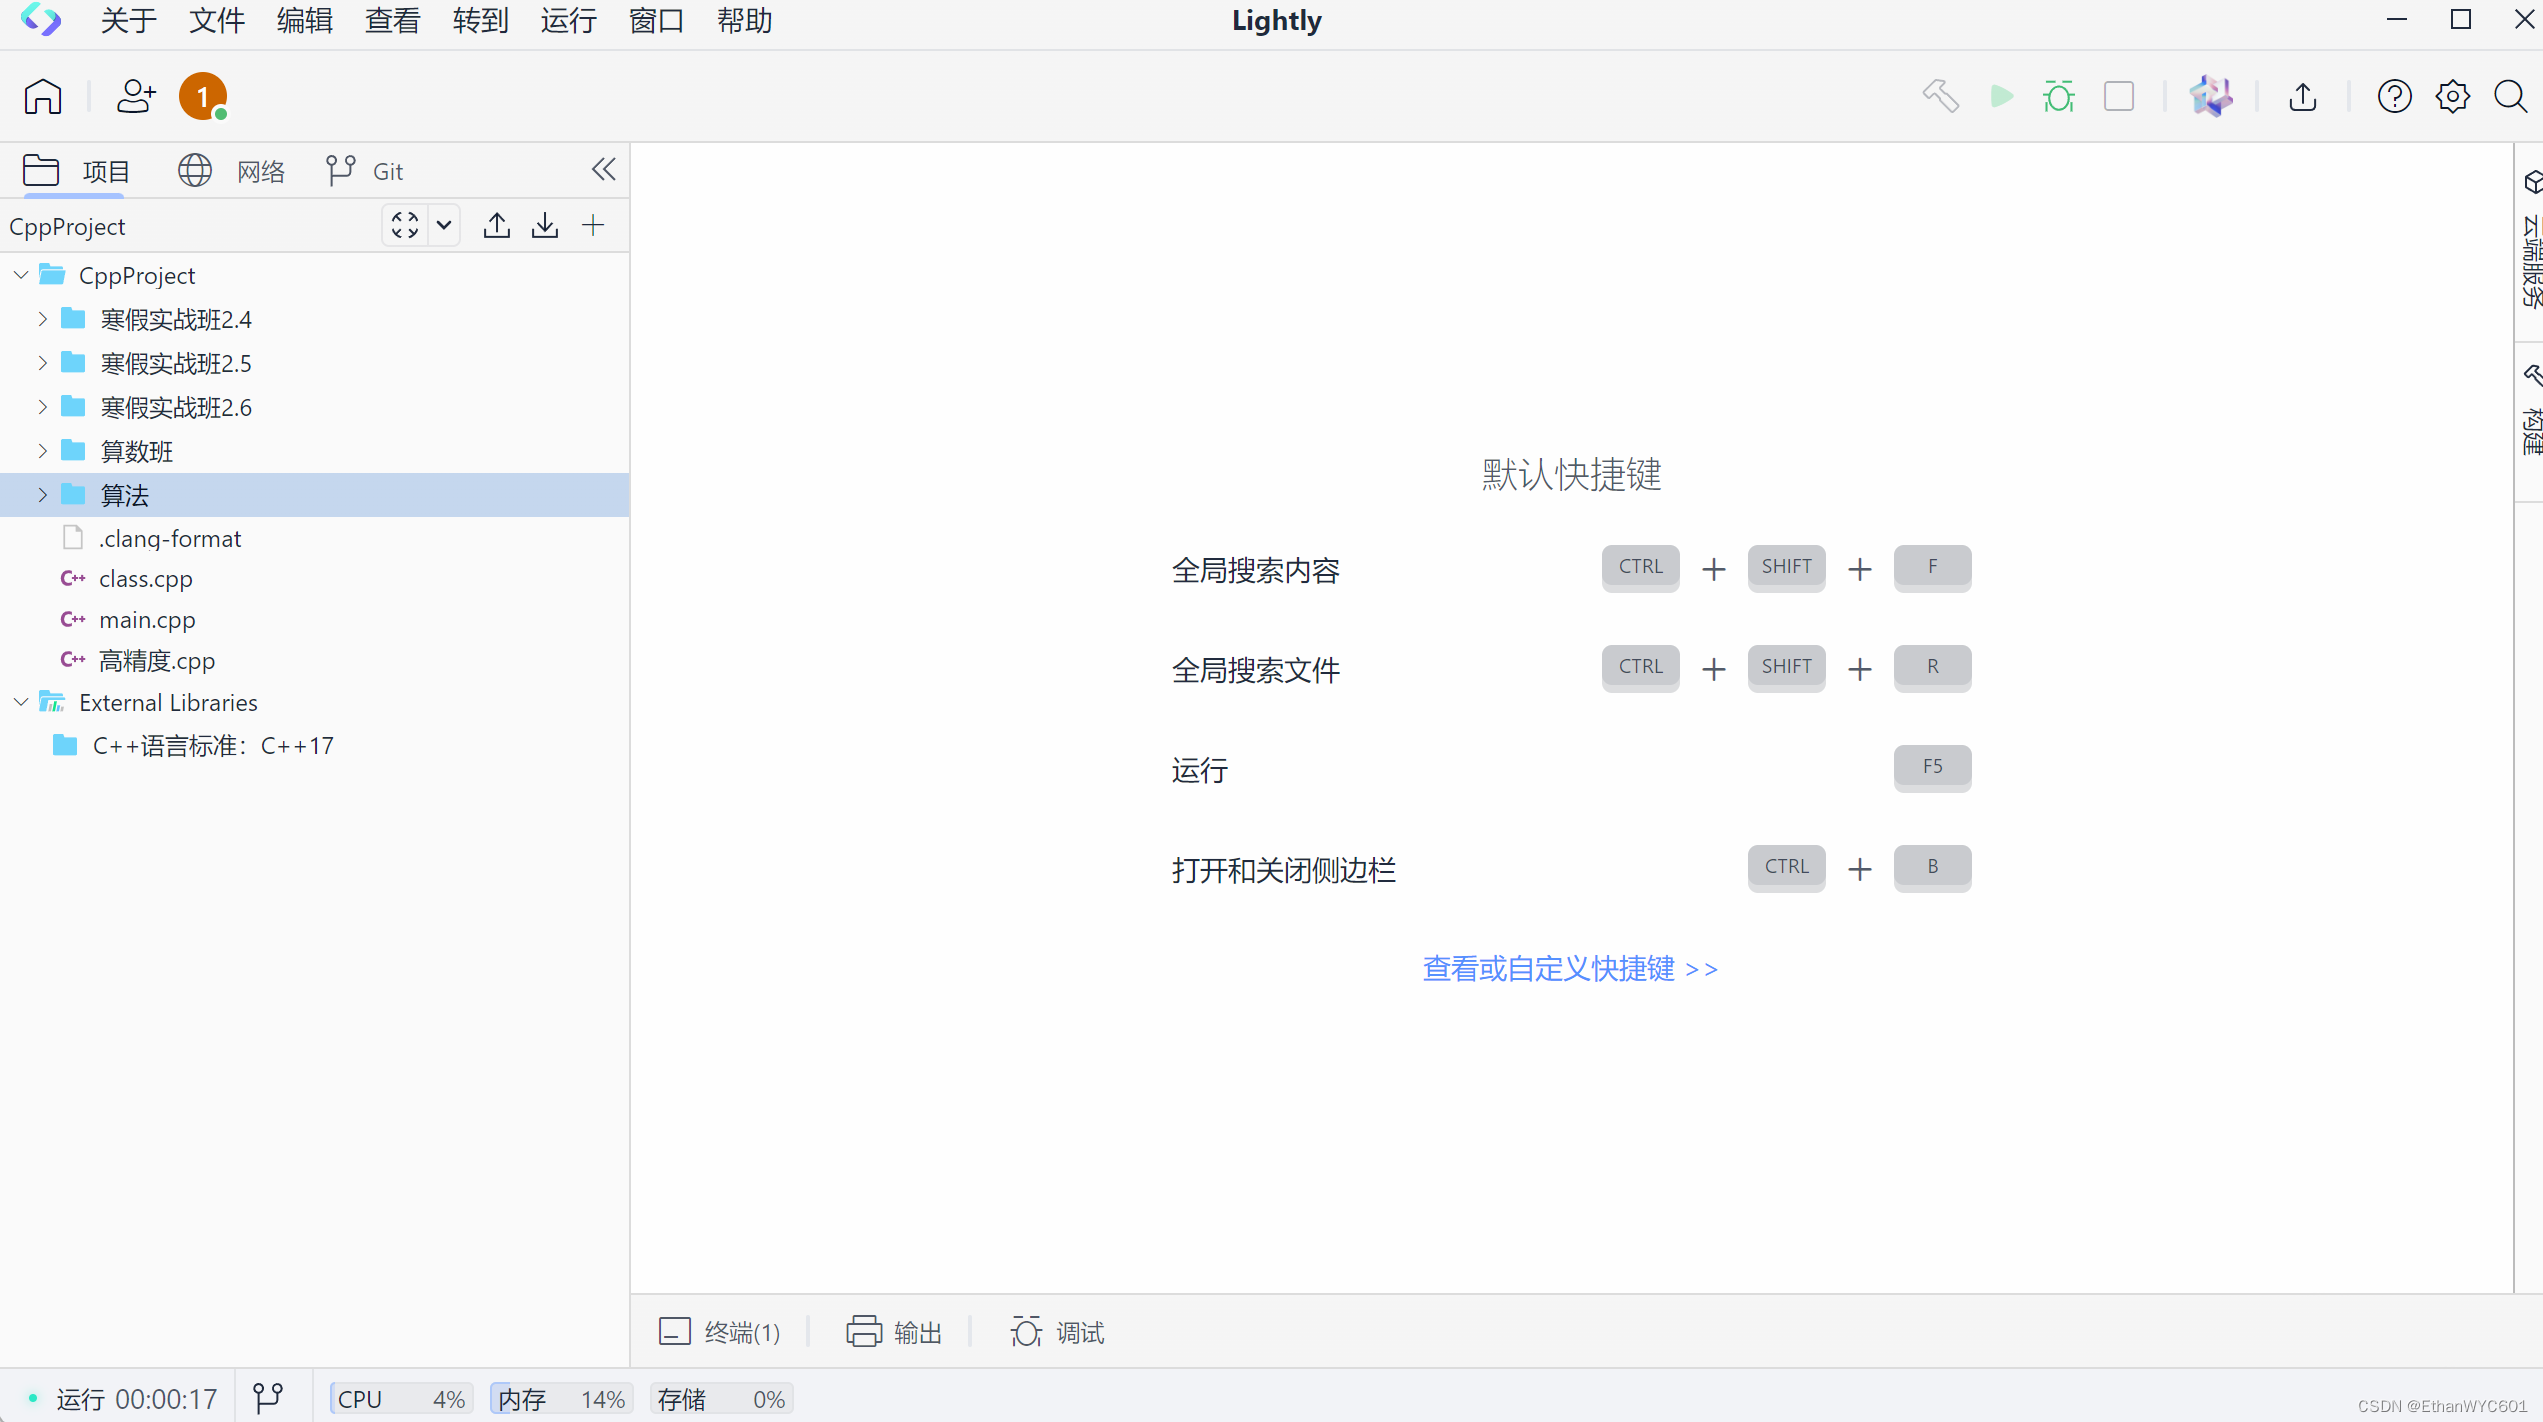Screen dimensions: 2543x1422
Task: Click the Home icon
Action: pyautogui.click(x=43, y=97)
